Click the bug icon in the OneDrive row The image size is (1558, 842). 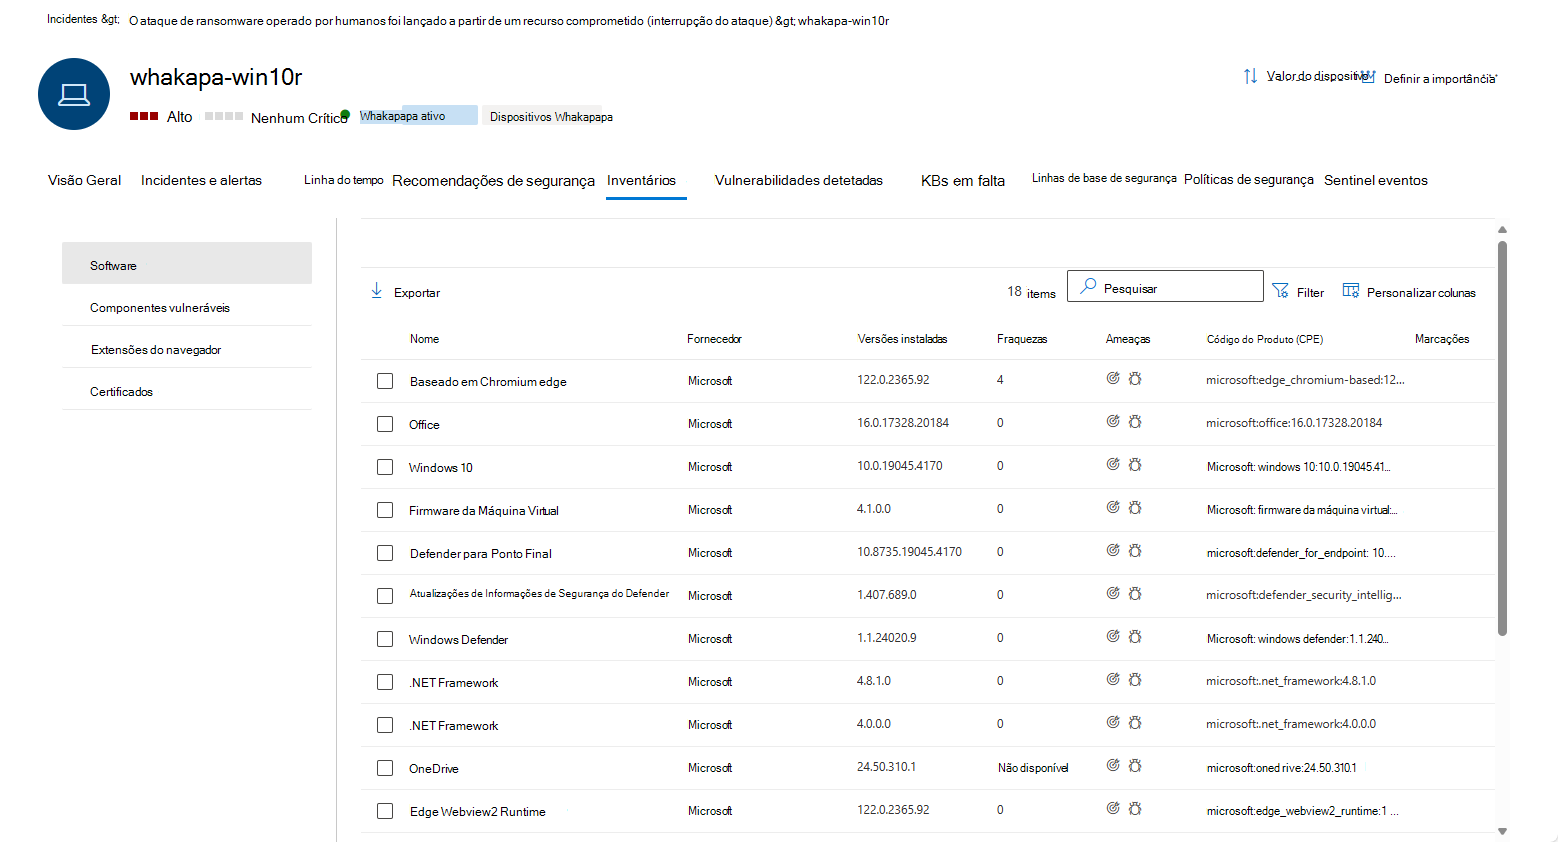click(x=1135, y=766)
